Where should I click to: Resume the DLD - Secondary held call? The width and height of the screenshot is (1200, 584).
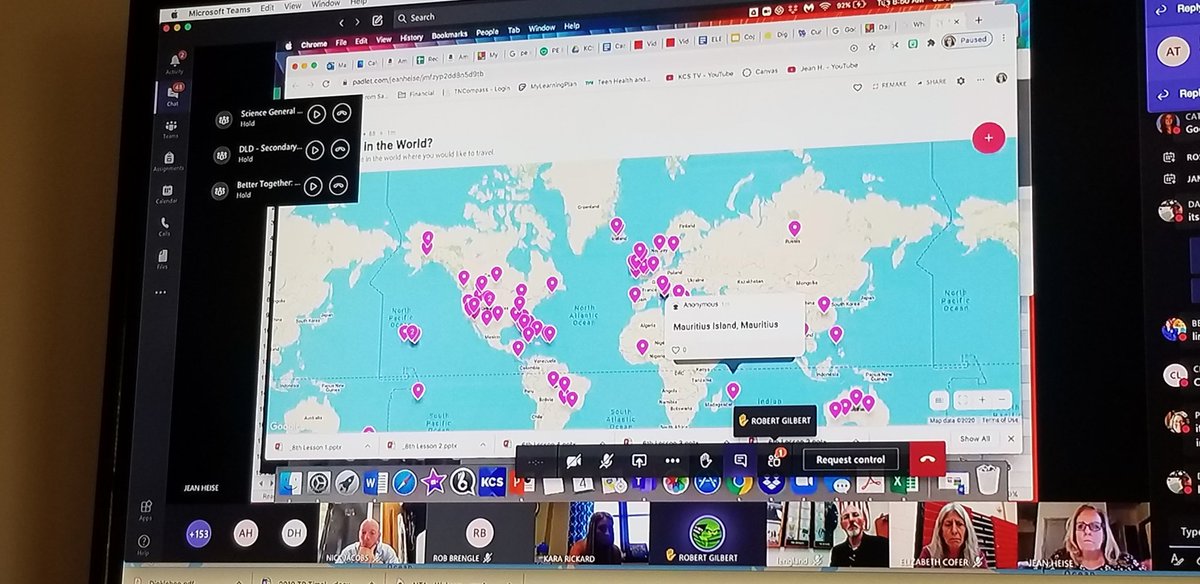(x=313, y=150)
